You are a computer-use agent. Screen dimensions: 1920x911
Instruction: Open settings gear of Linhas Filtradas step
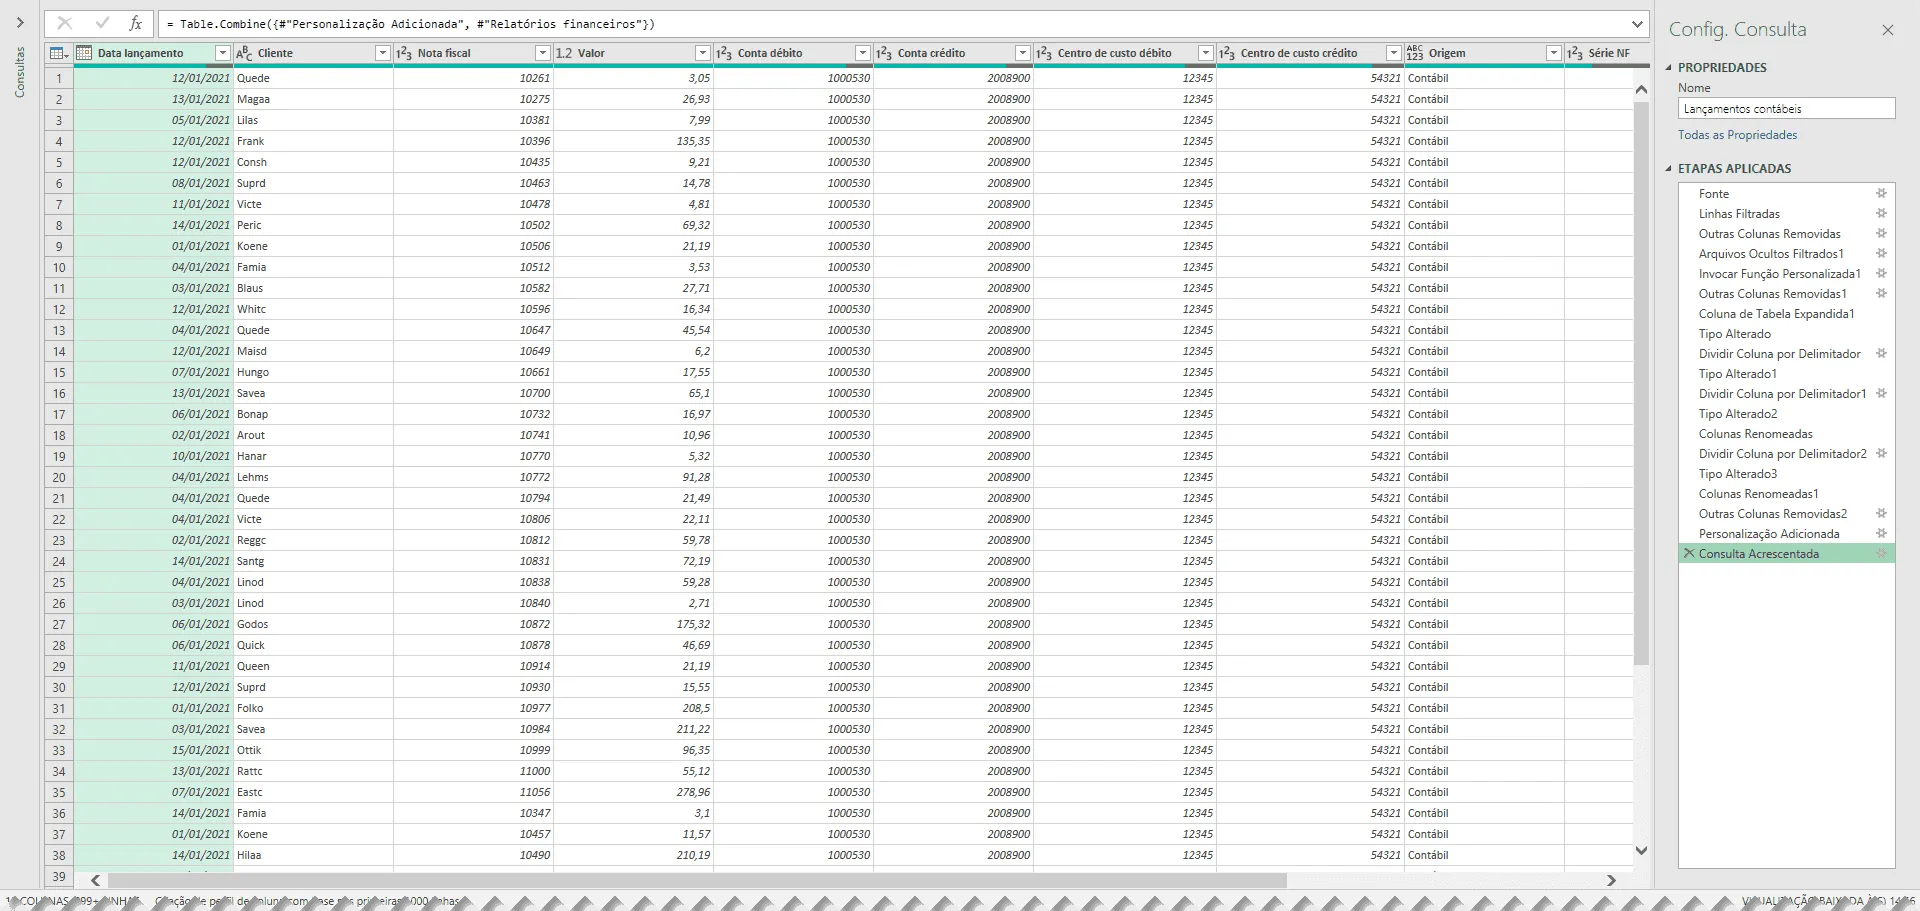[x=1881, y=213]
